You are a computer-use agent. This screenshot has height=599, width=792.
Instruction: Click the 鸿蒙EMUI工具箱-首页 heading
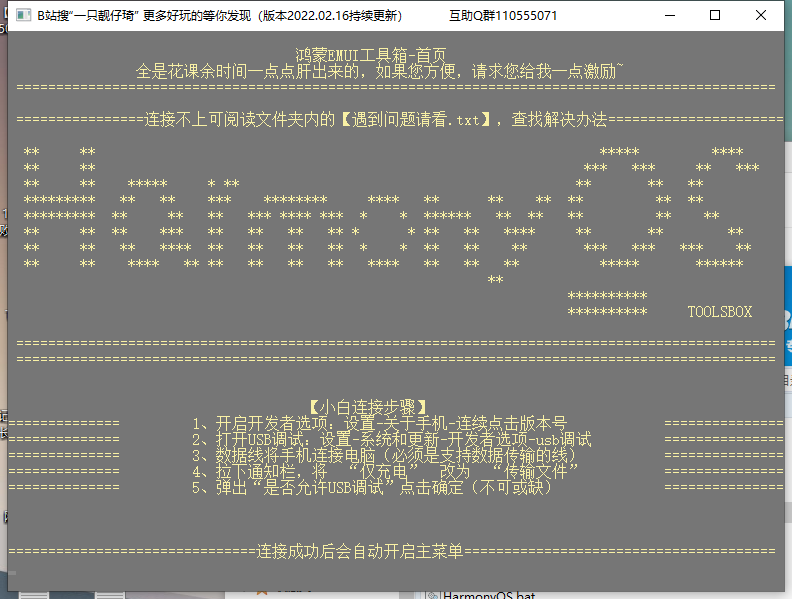(370, 56)
